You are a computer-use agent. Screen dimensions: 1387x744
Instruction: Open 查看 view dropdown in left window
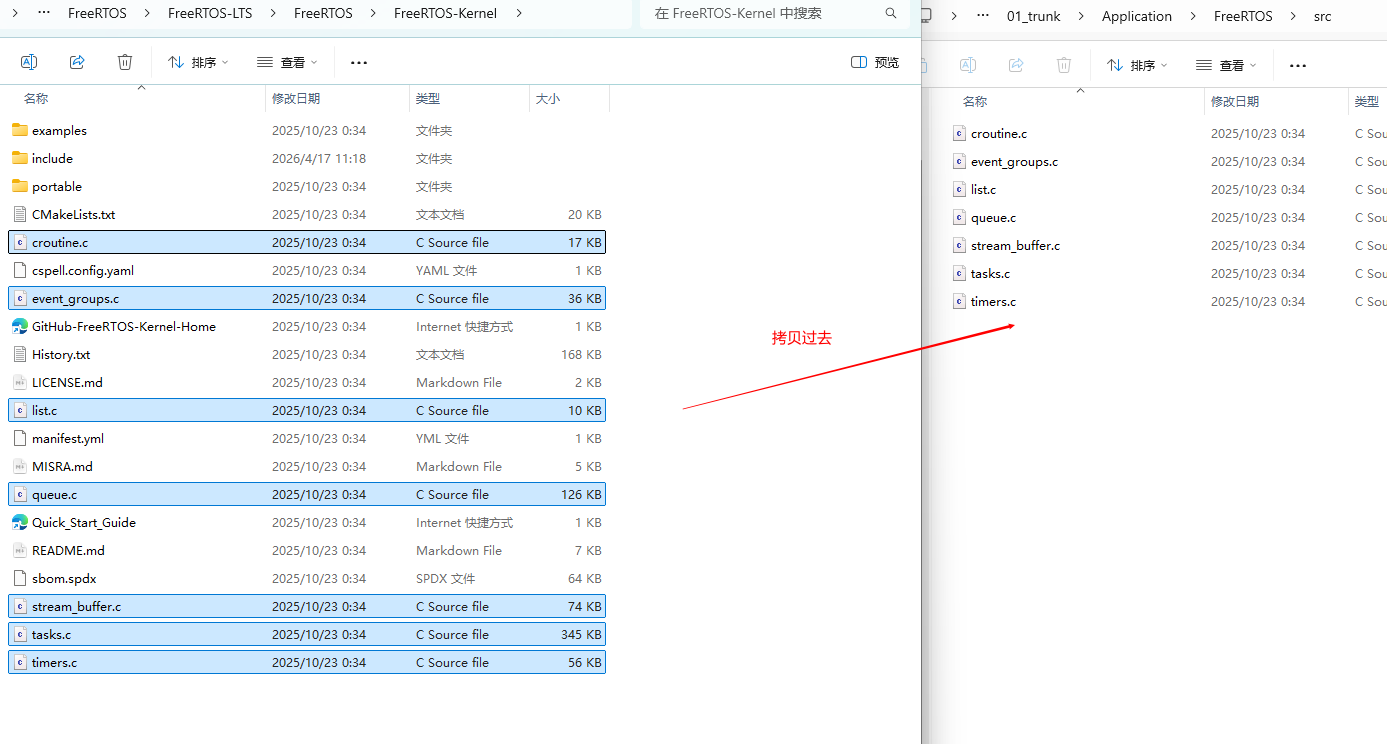click(287, 62)
